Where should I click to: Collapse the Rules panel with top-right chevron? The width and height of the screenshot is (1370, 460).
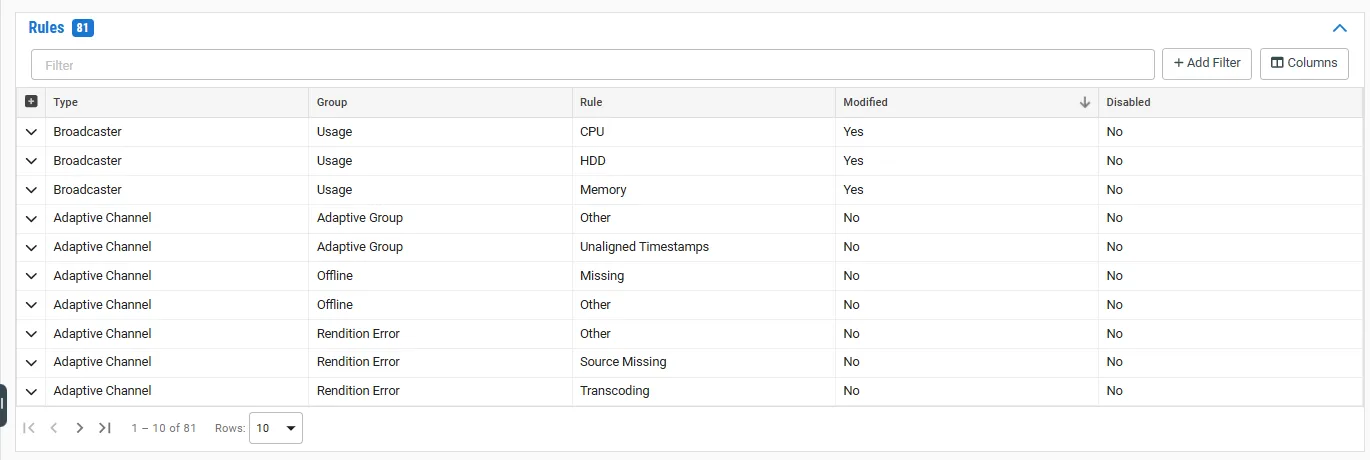tap(1340, 28)
